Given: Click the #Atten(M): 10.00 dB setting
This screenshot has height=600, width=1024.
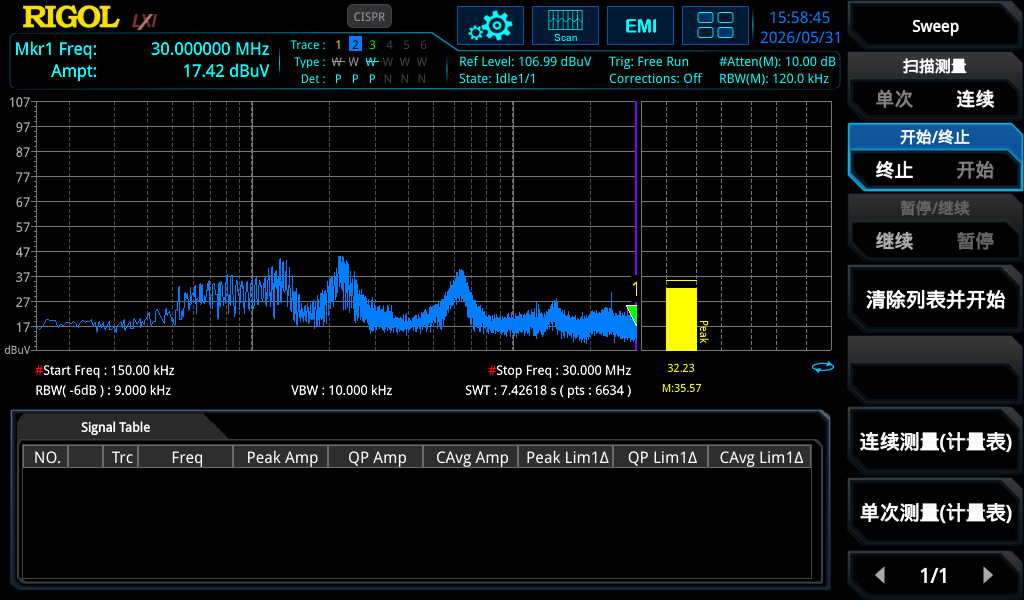Looking at the screenshot, I should pos(777,61).
